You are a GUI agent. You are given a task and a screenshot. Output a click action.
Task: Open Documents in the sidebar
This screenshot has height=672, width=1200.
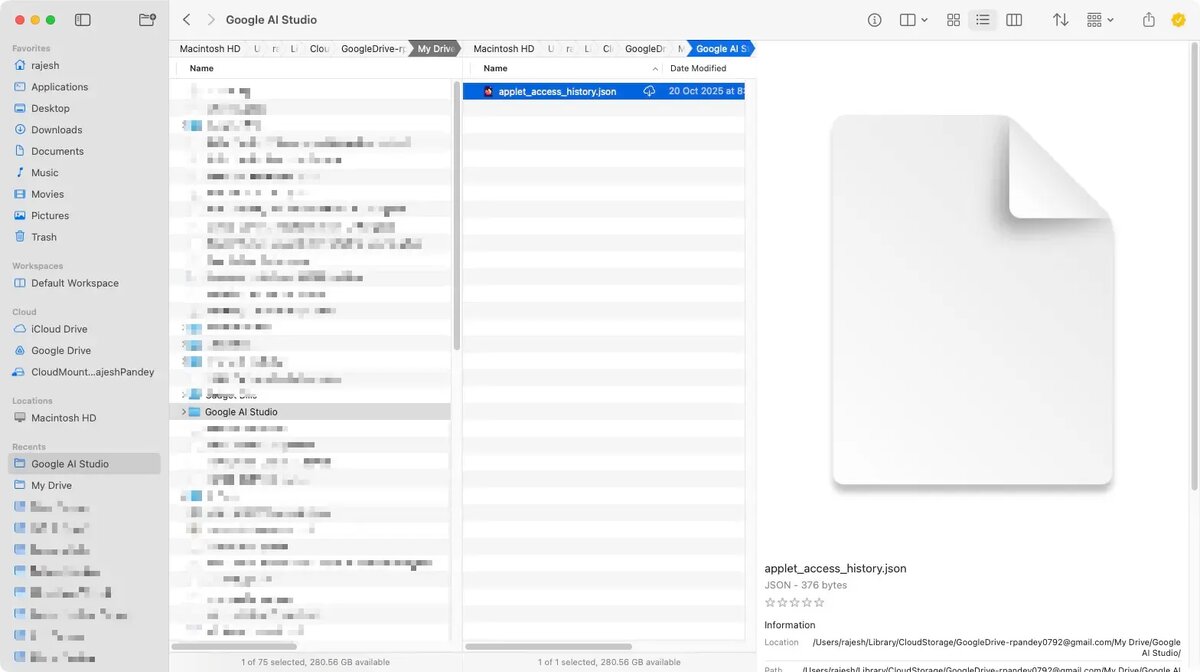point(57,151)
